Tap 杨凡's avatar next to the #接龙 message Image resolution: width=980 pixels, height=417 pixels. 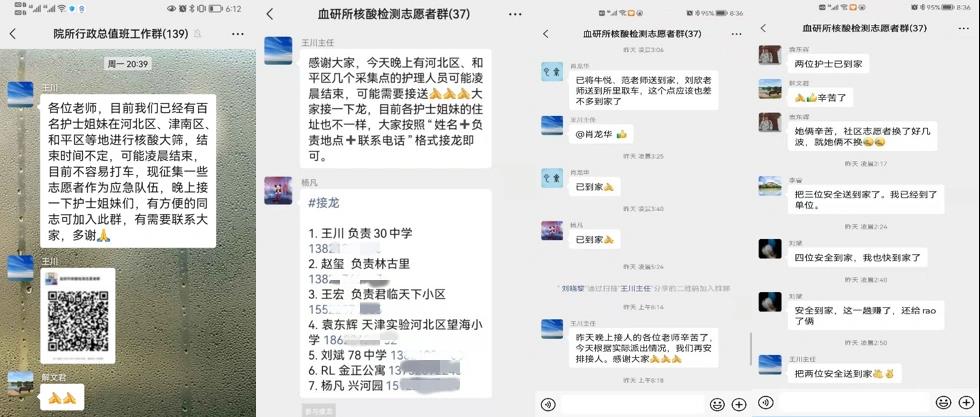278,190
